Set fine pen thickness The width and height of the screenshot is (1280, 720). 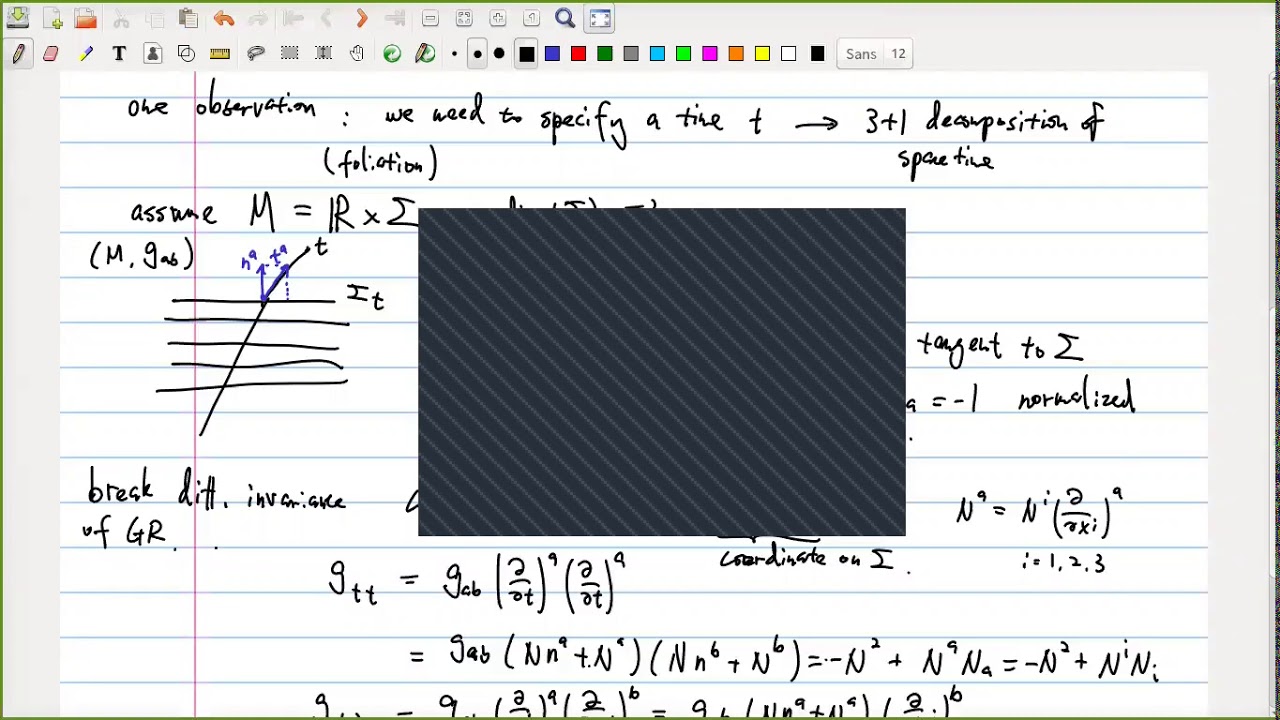click(455, 54)
